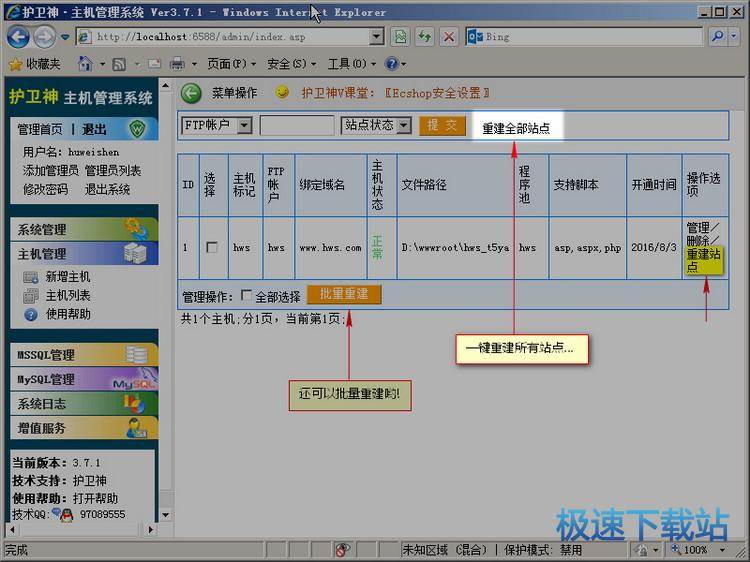Click the 主机列表 icon
Image resolution: width=750 pixels, height=562 pixels.
31,296
